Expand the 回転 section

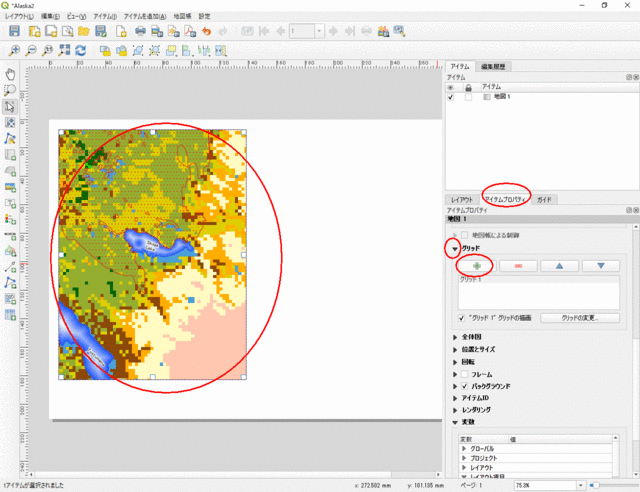455,362
